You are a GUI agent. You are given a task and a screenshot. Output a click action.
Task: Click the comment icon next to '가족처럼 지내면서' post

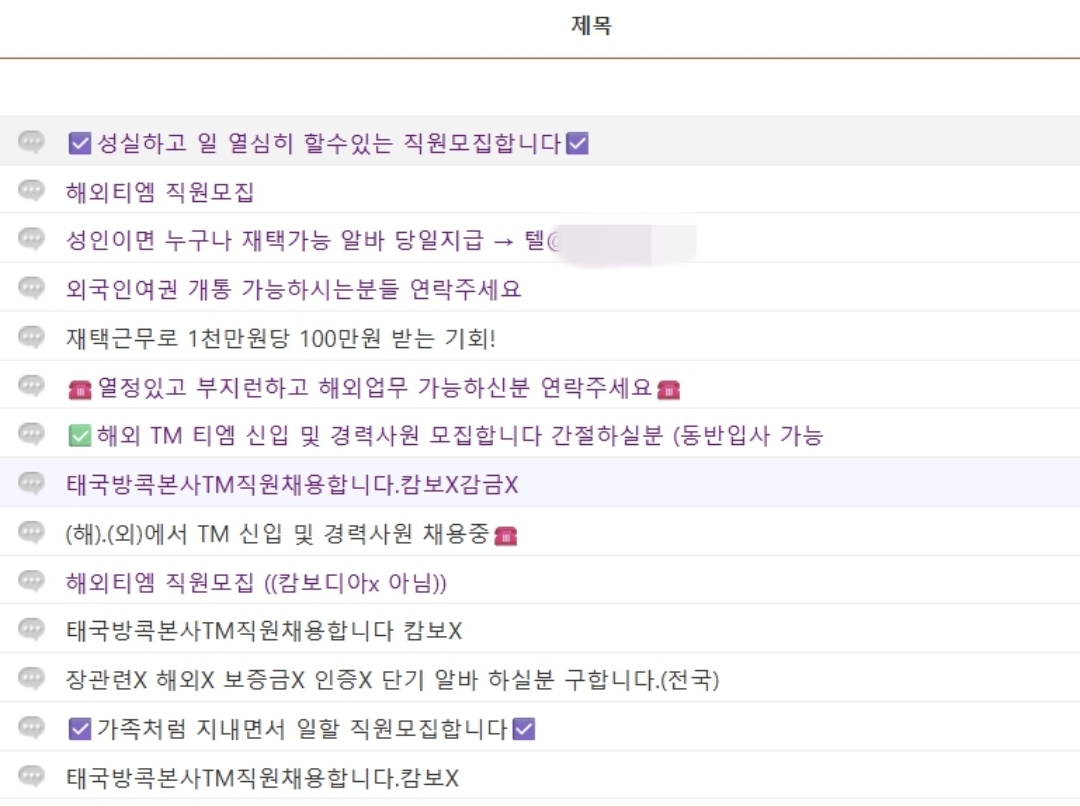32,729
